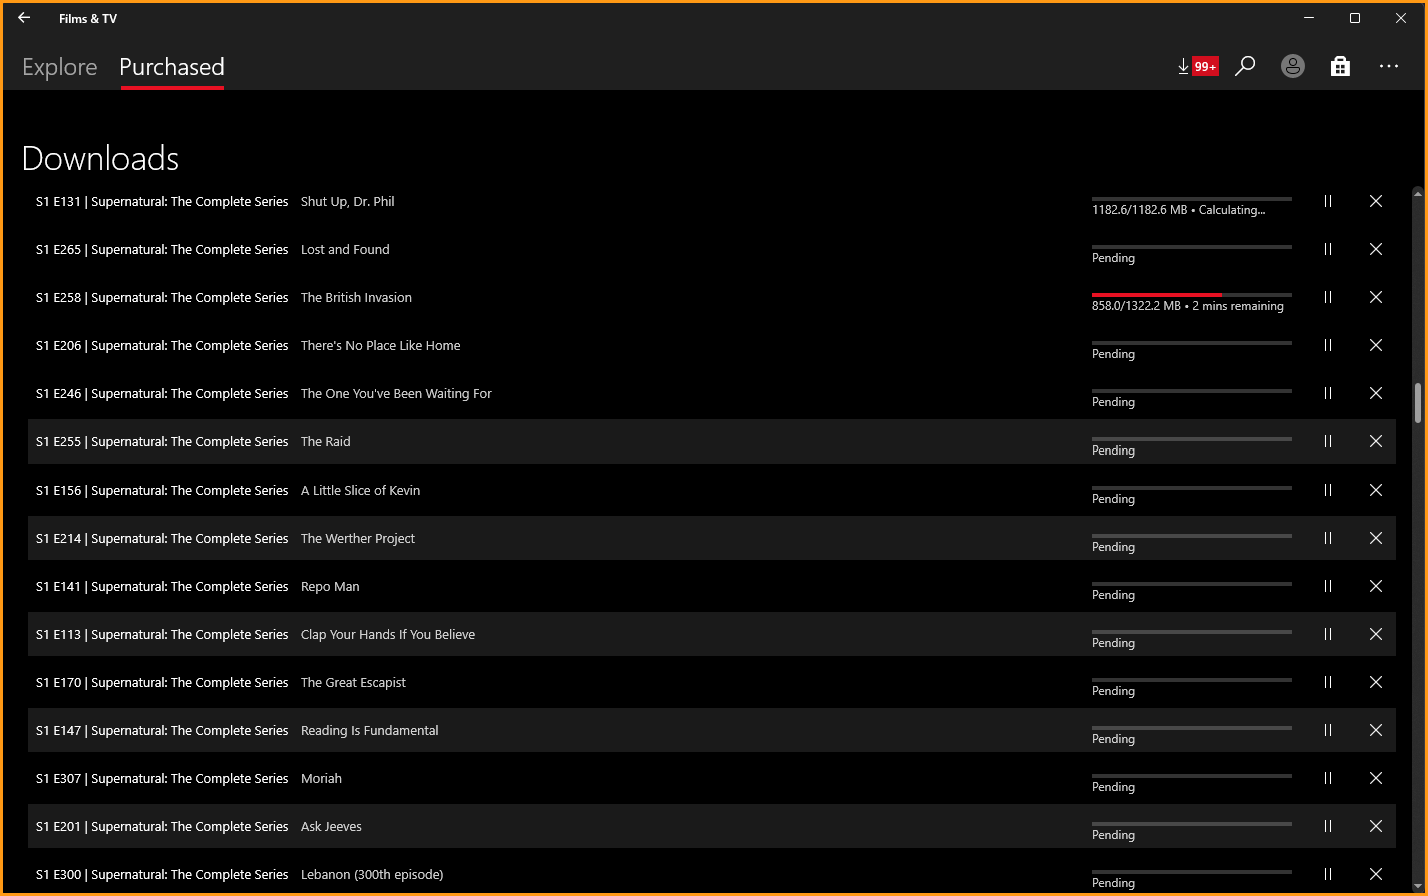Pause Lebanon (300th episode) download
This screenshot has width=1428, height=896.
1328,874
